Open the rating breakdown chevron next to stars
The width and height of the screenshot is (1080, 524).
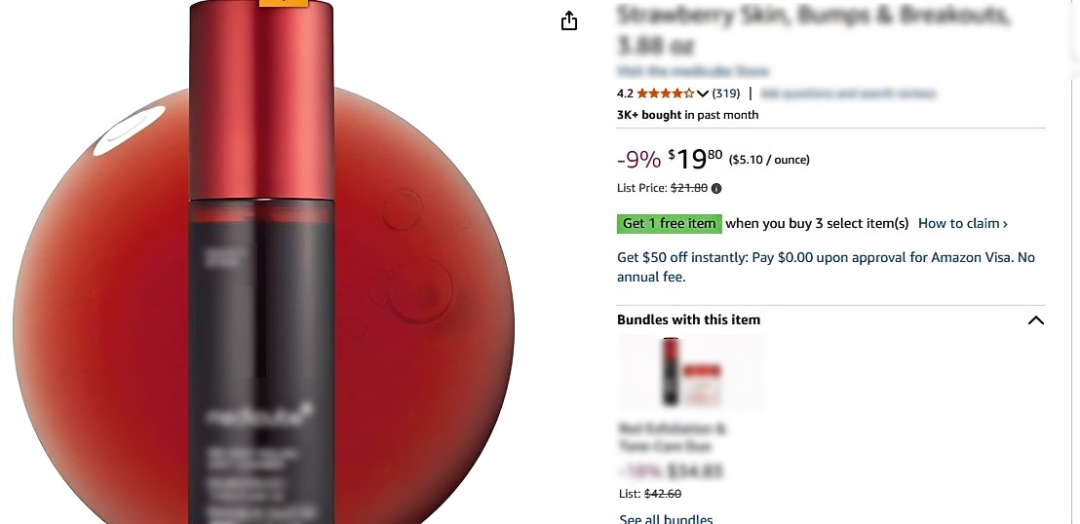(703, 94)
